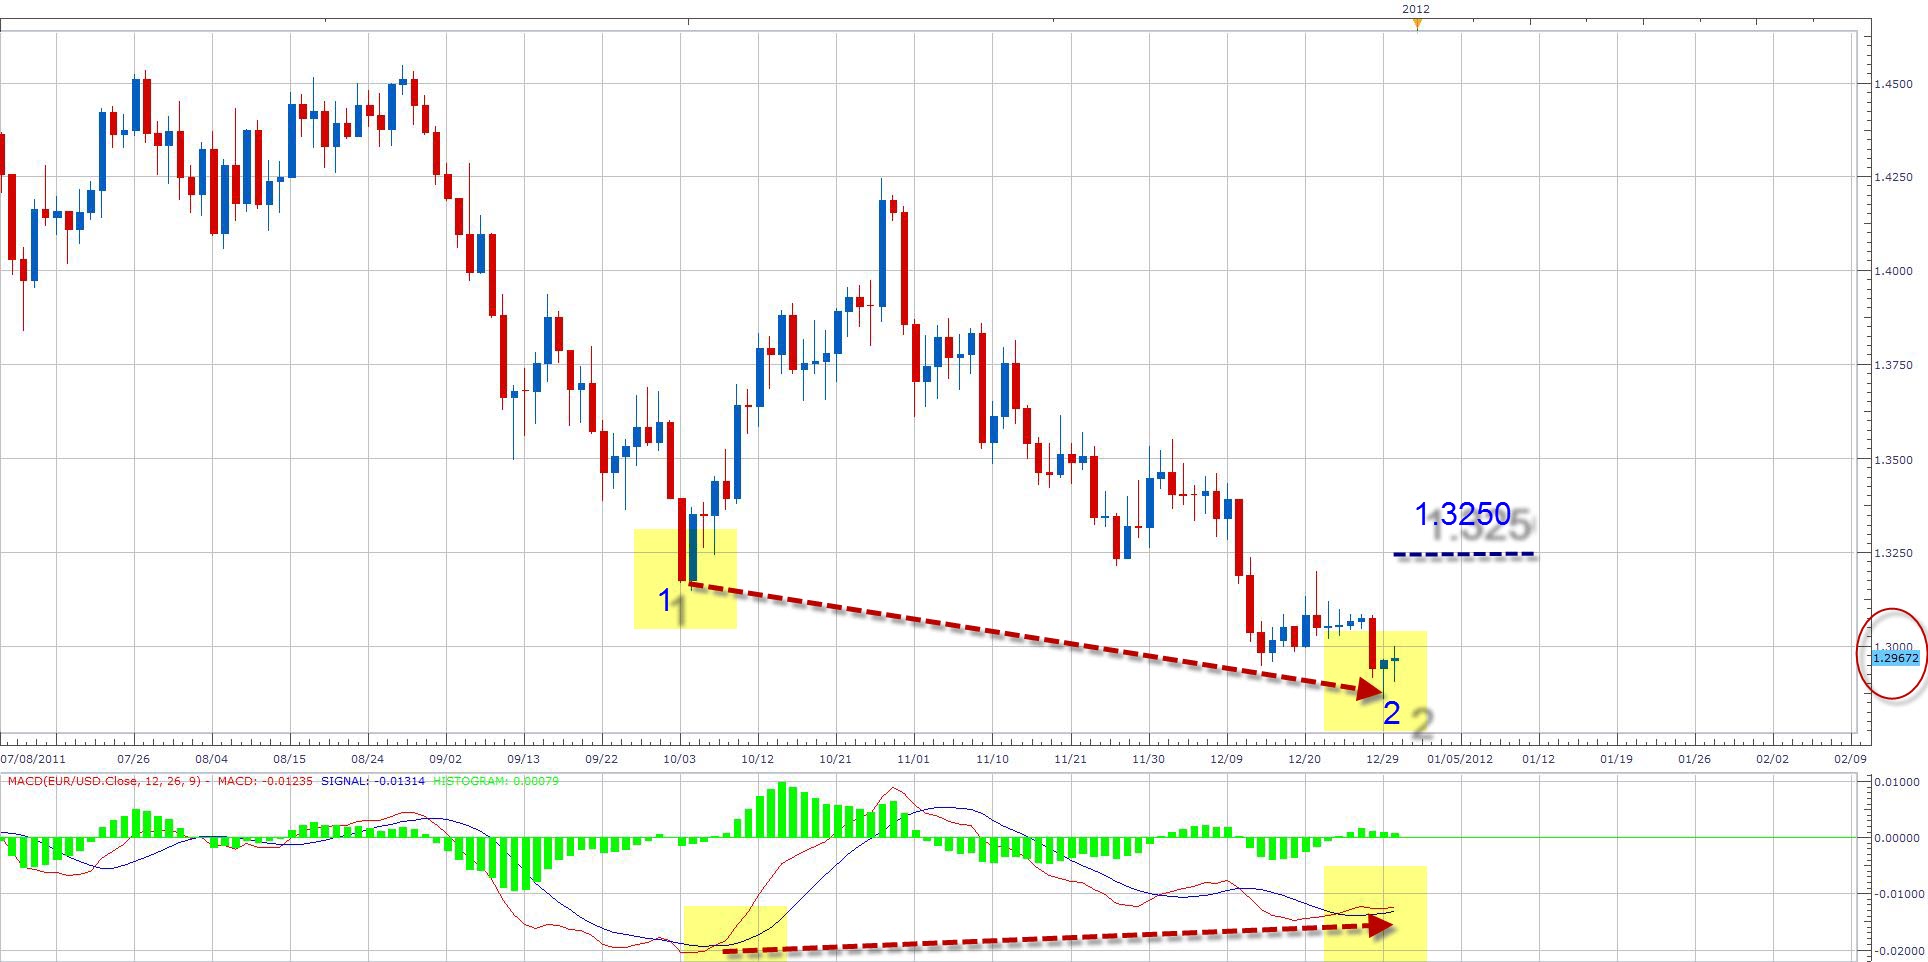Click the 10/21 date label
This screenshot has width=1928, height=962.
836,759
